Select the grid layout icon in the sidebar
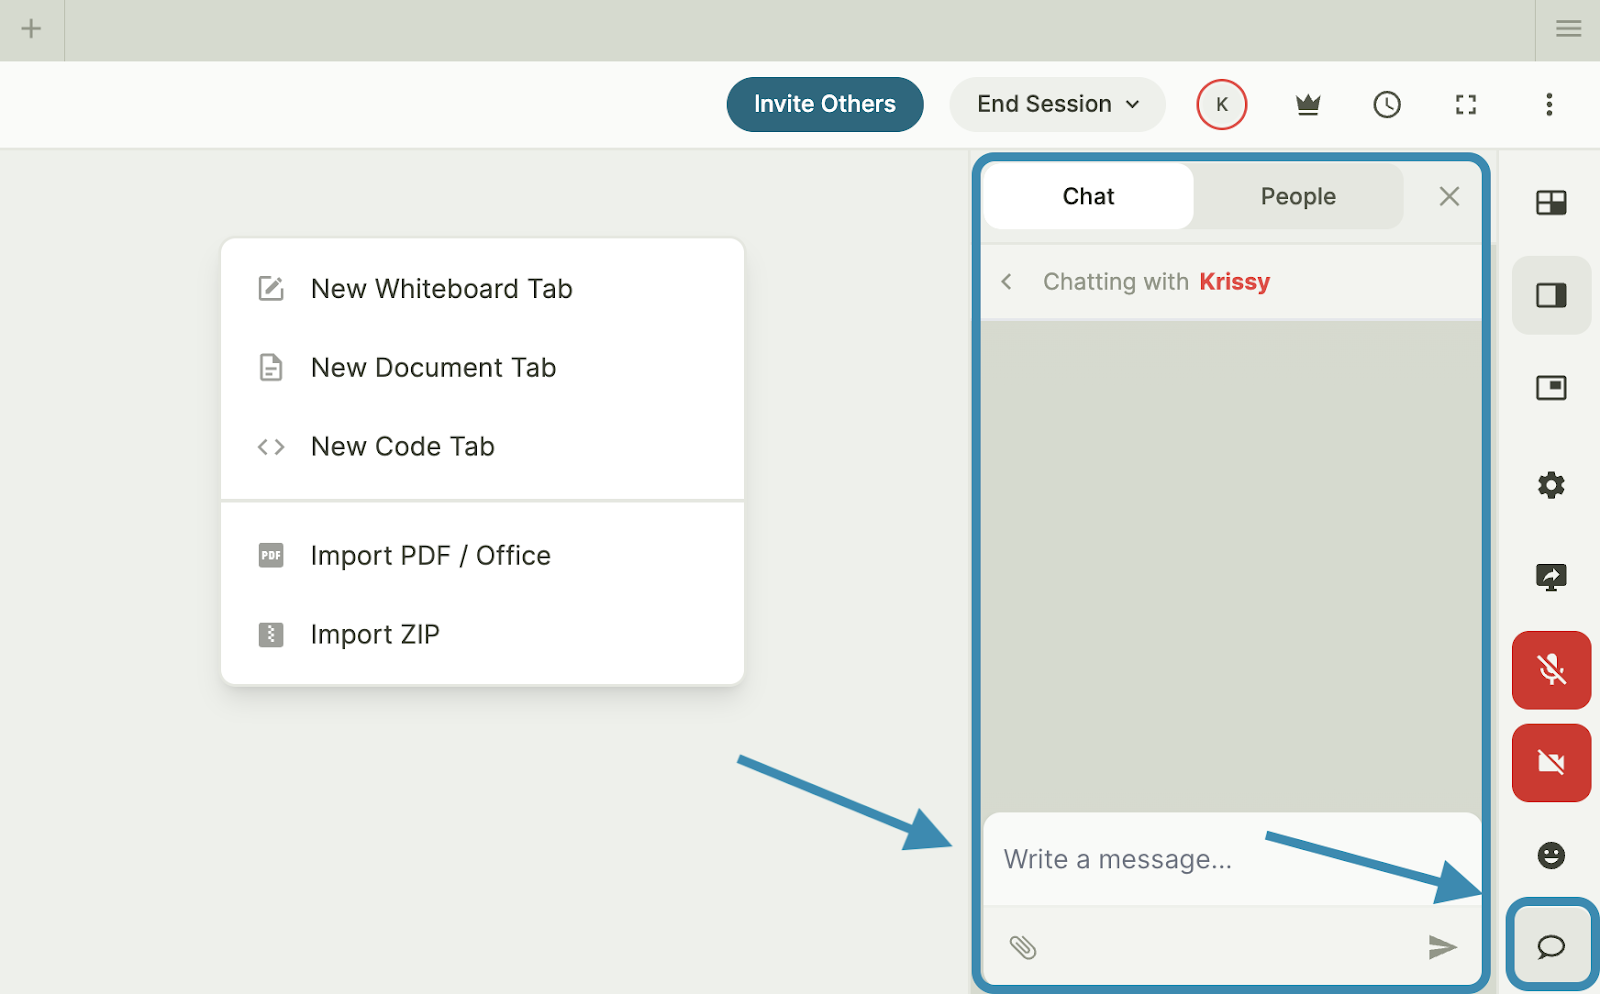This screenshot has height=994, width=1600. pos(1551,203)
